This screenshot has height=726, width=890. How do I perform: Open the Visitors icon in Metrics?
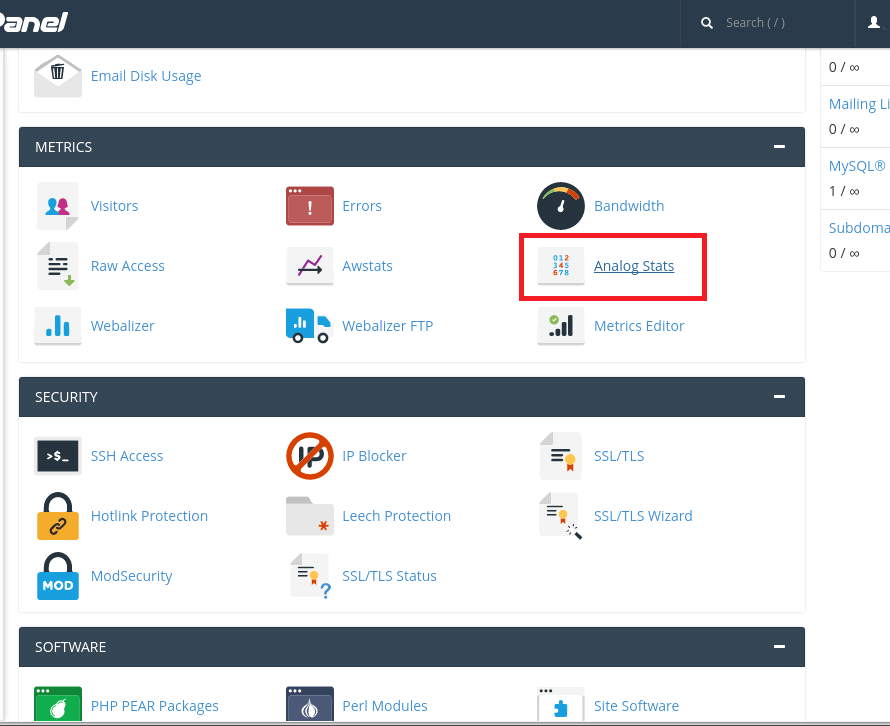[57, 206]
